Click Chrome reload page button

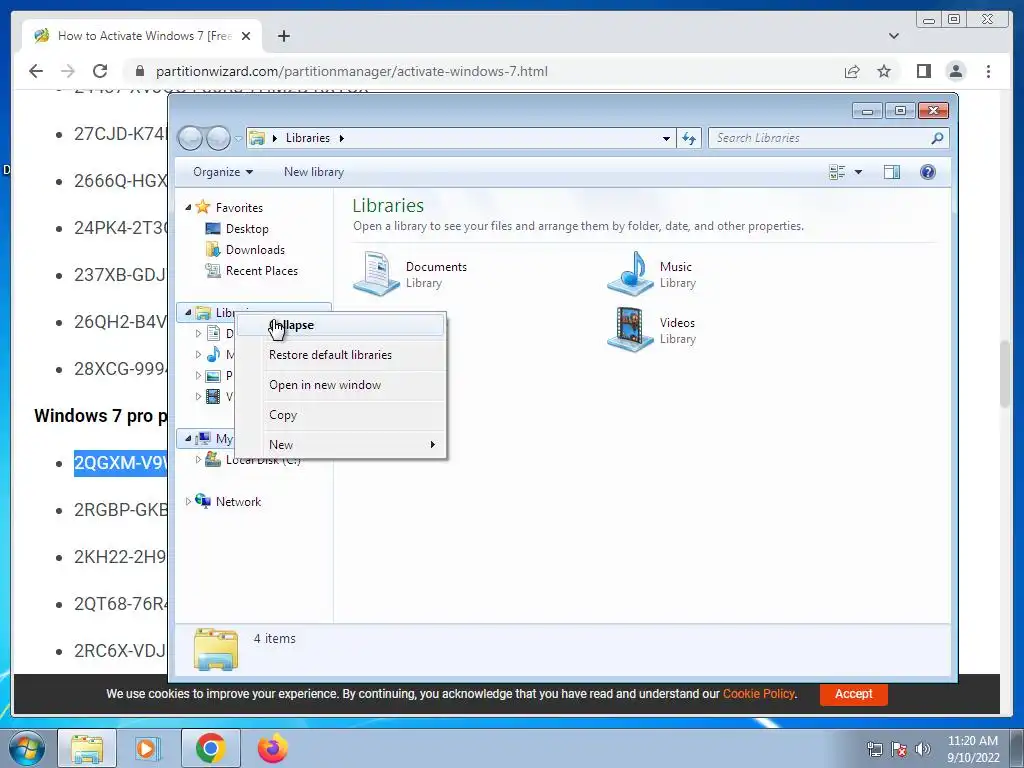pos(100,71)
